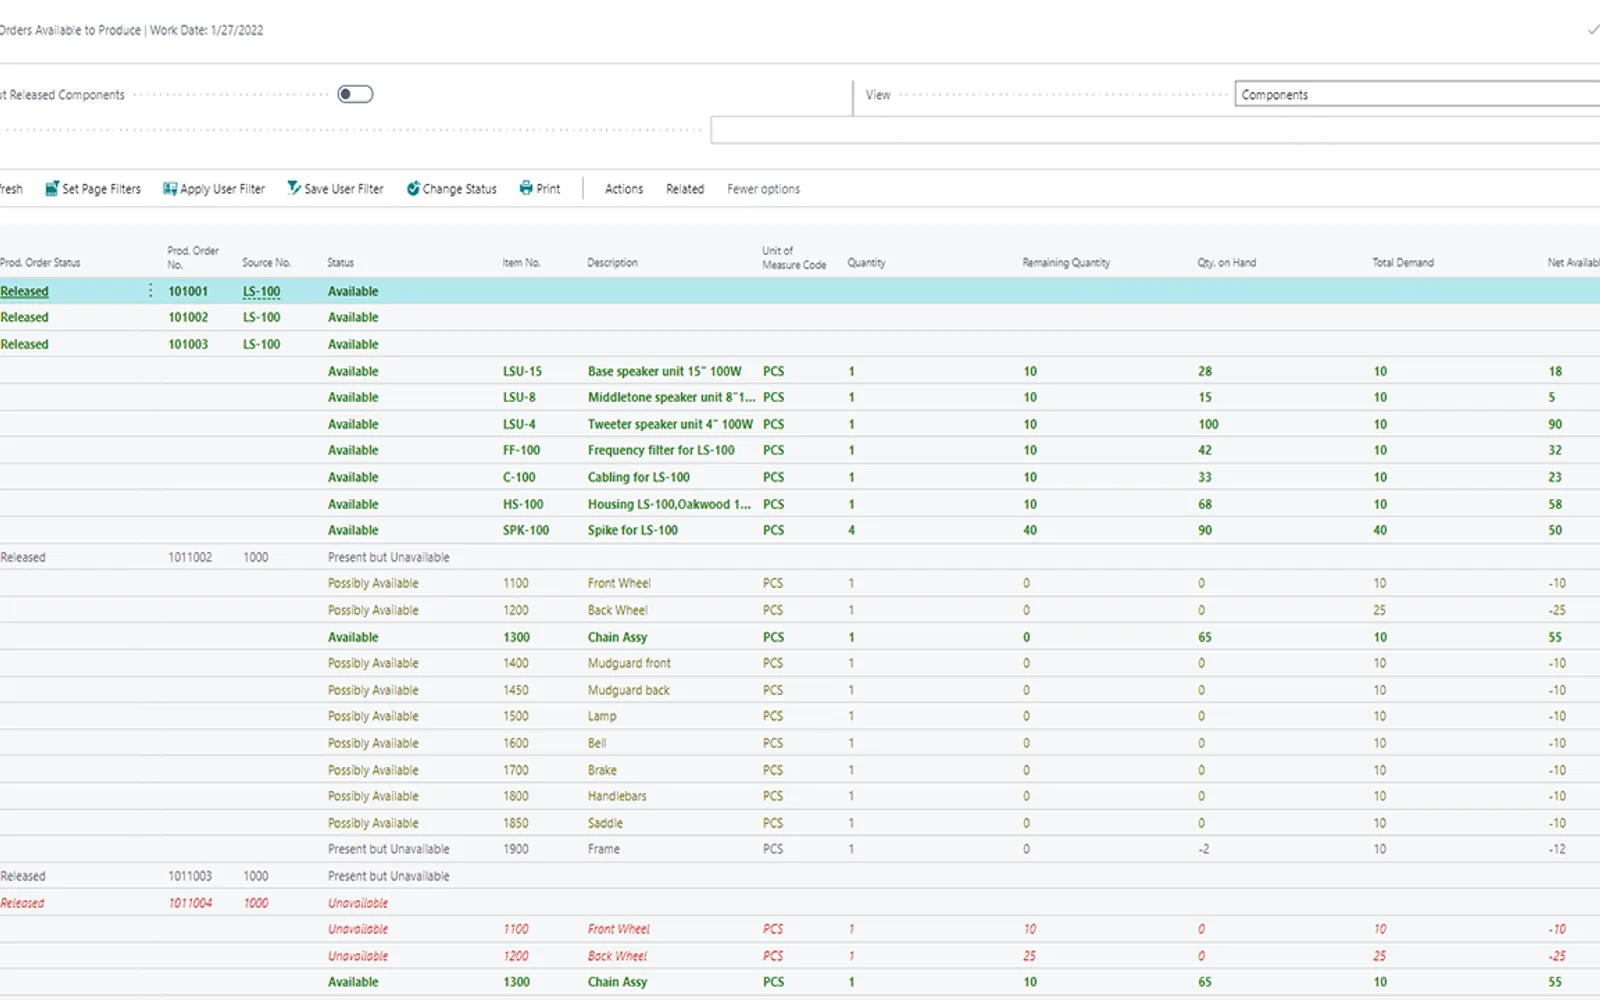Open the Related menu
This screenshot has height=1000, width=1600.
[x=685, y=189]
